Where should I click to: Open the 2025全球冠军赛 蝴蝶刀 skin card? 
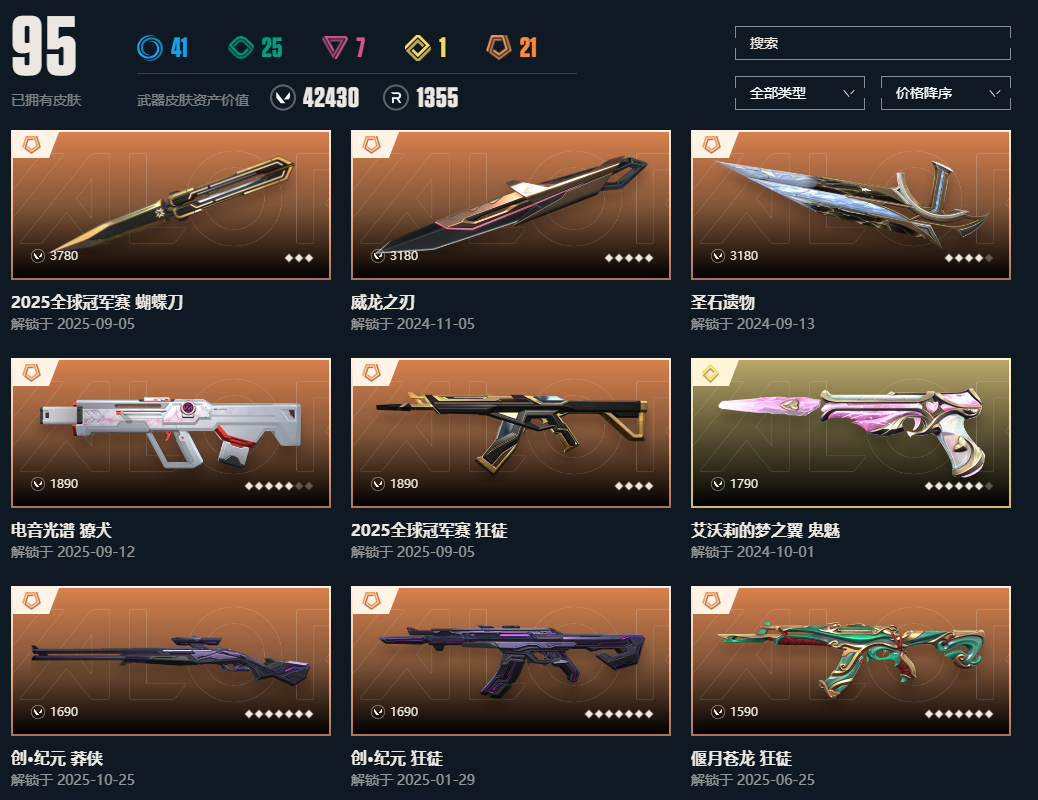171,205
